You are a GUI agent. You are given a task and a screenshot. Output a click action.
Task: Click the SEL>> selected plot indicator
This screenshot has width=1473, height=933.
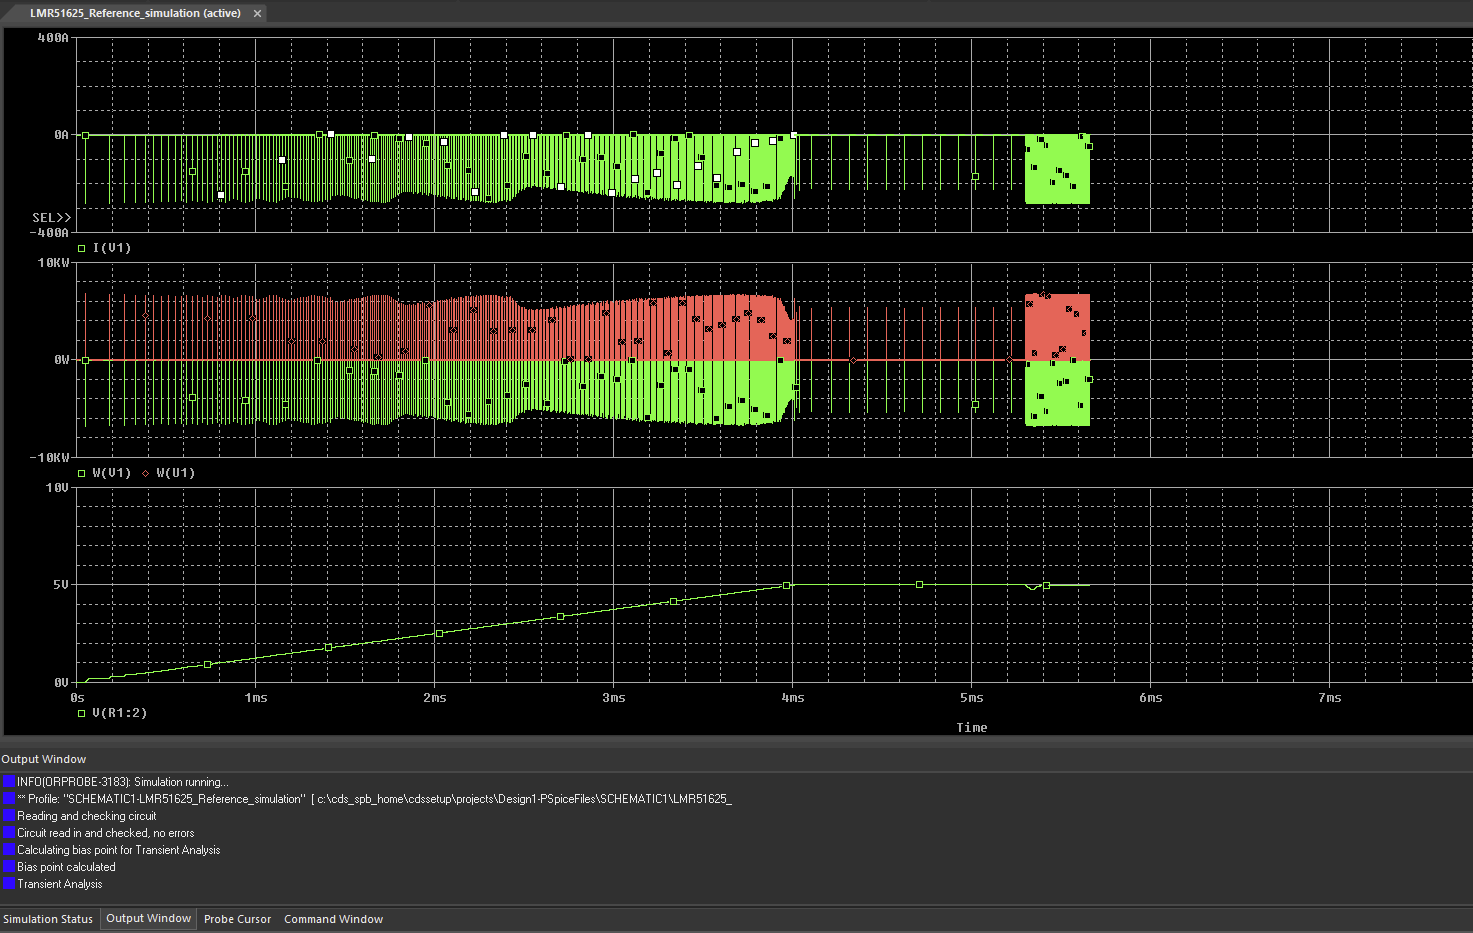click(x=51, y=217)
